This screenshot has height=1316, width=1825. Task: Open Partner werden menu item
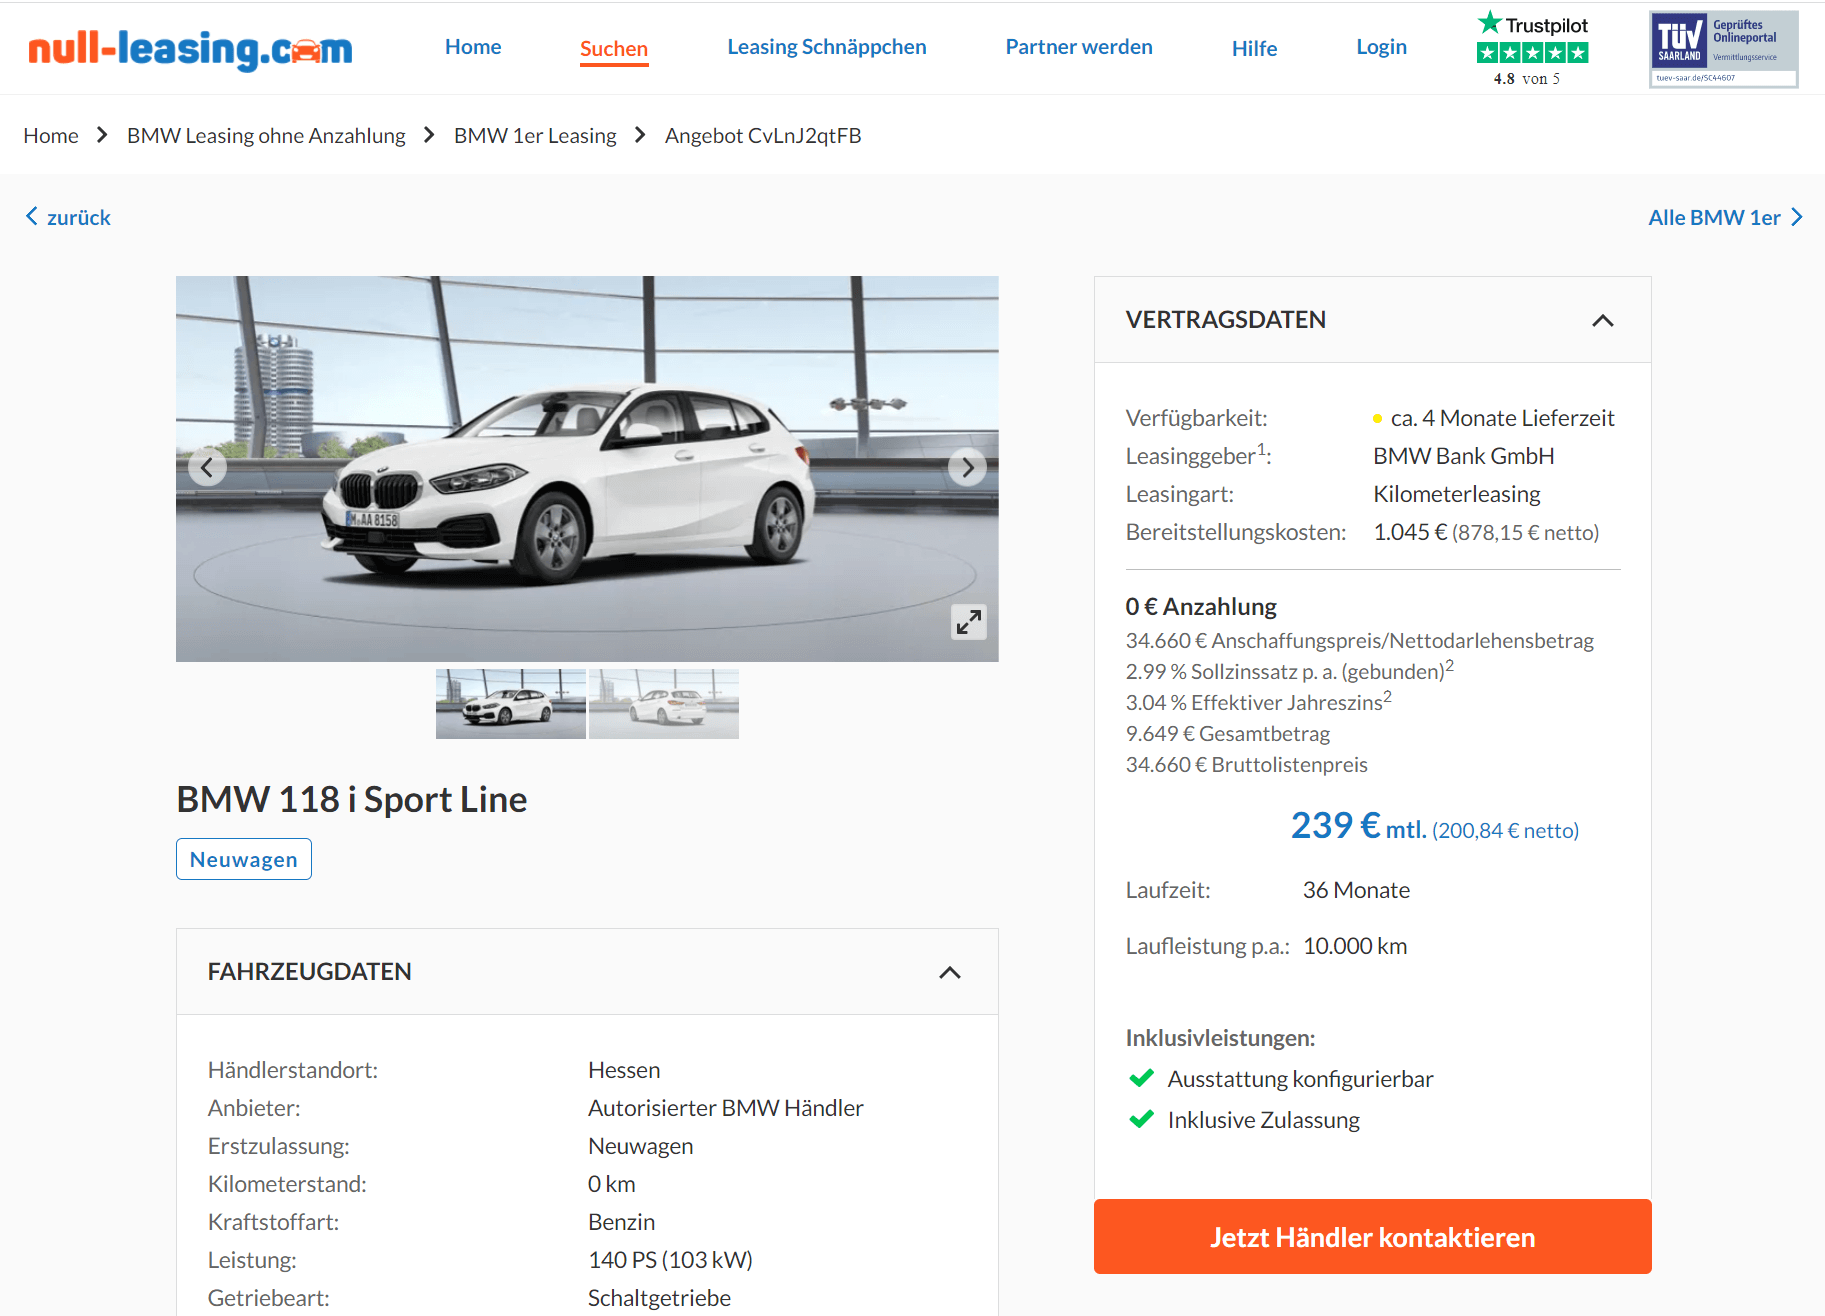tap(1079, 47)
